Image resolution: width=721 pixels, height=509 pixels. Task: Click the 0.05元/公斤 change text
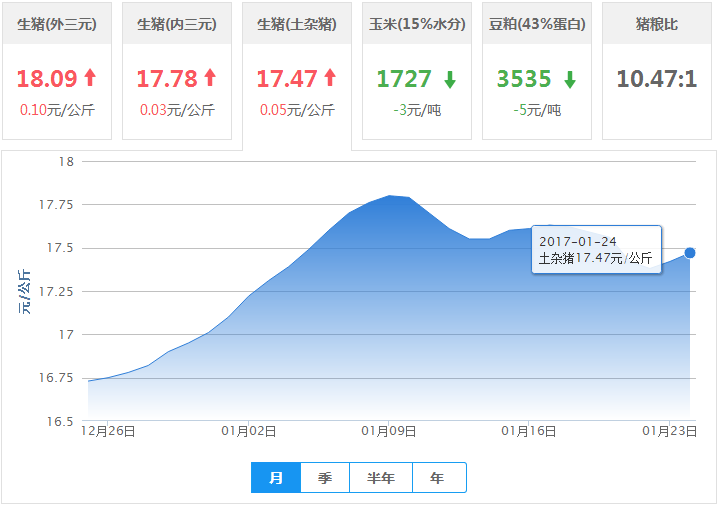pyautogui.click(x=297, y=110)
